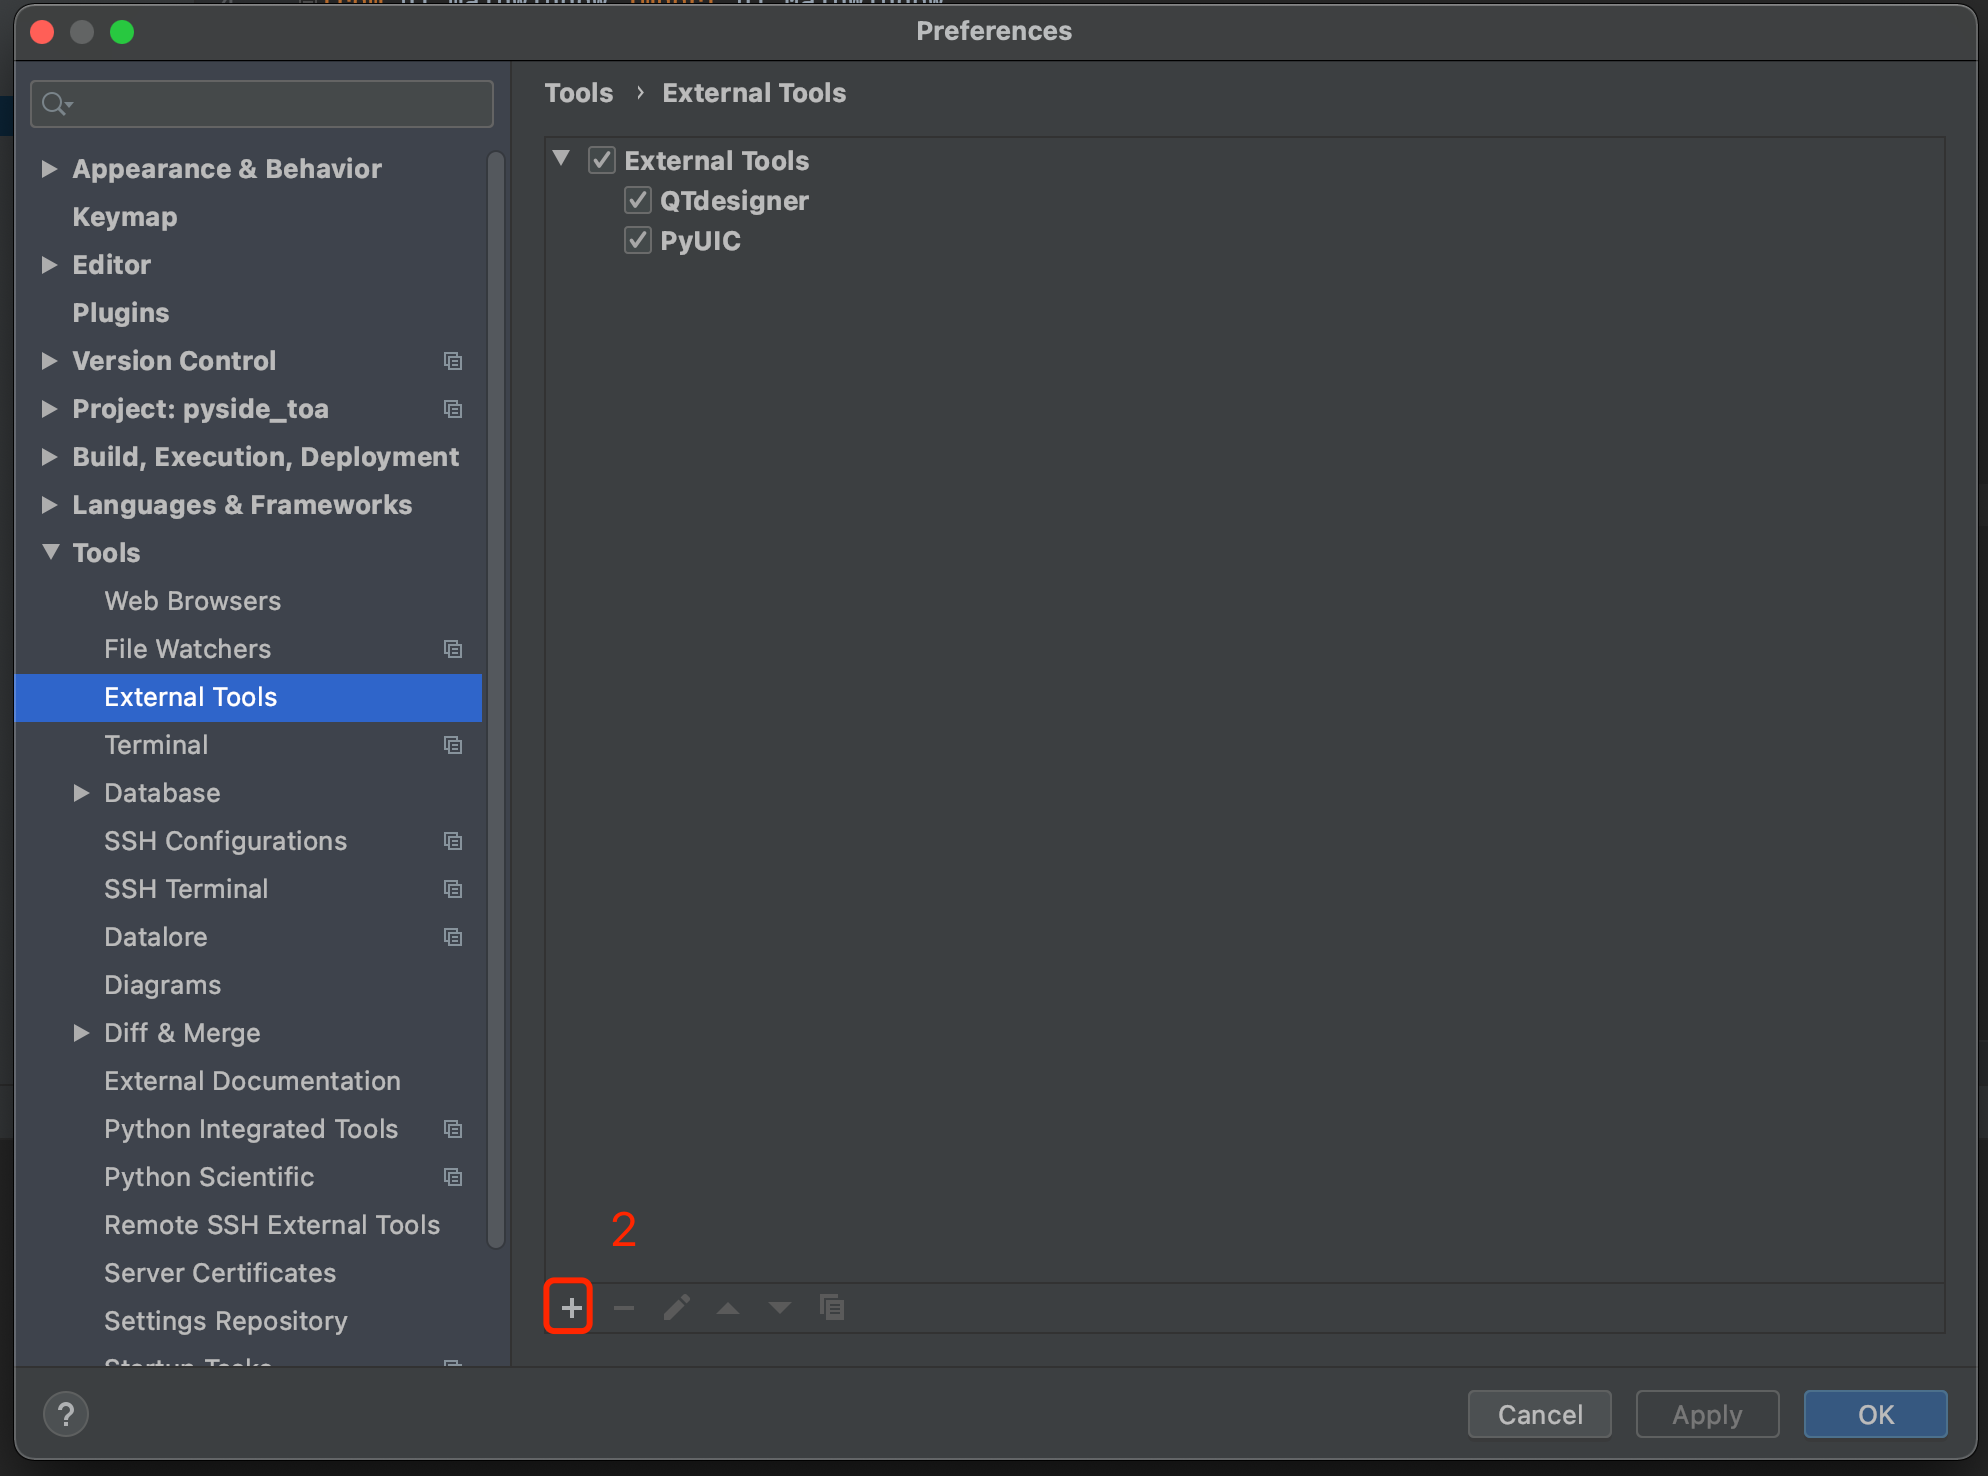The height and width of the screenshot is (1476, 1988).
Task: Collapse External Tools group in tool list
Action: pyautogui.click(x=562, y=159)
